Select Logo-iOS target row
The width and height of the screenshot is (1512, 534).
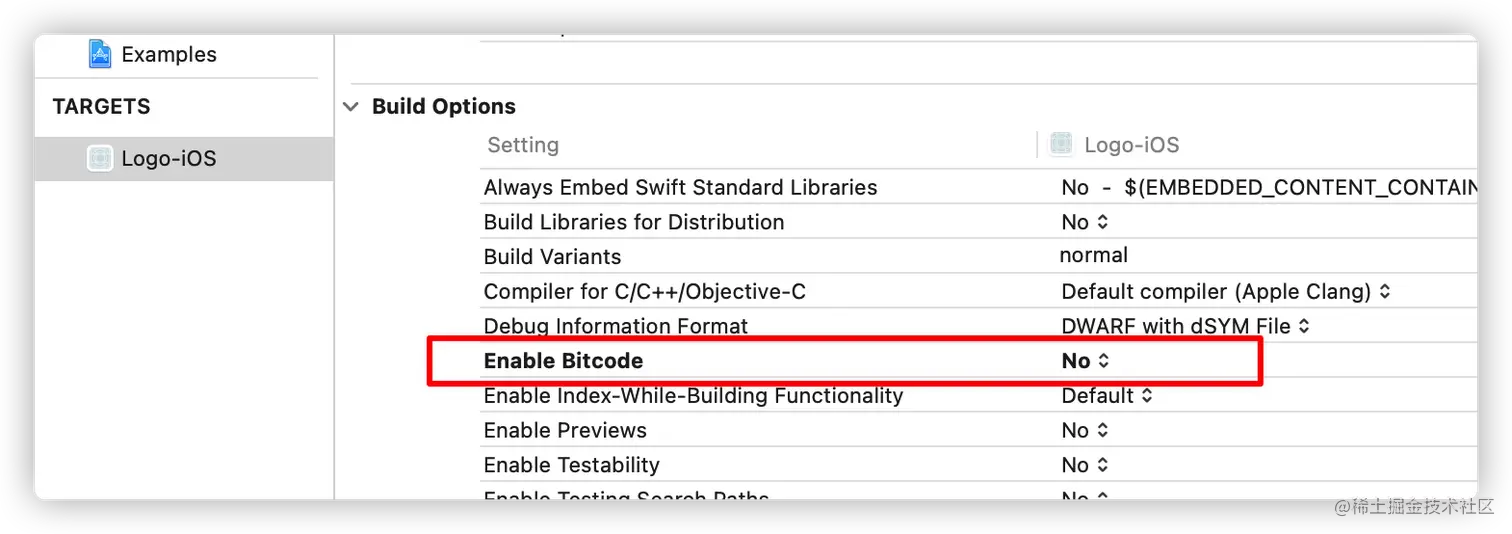(x=184, y=158)
